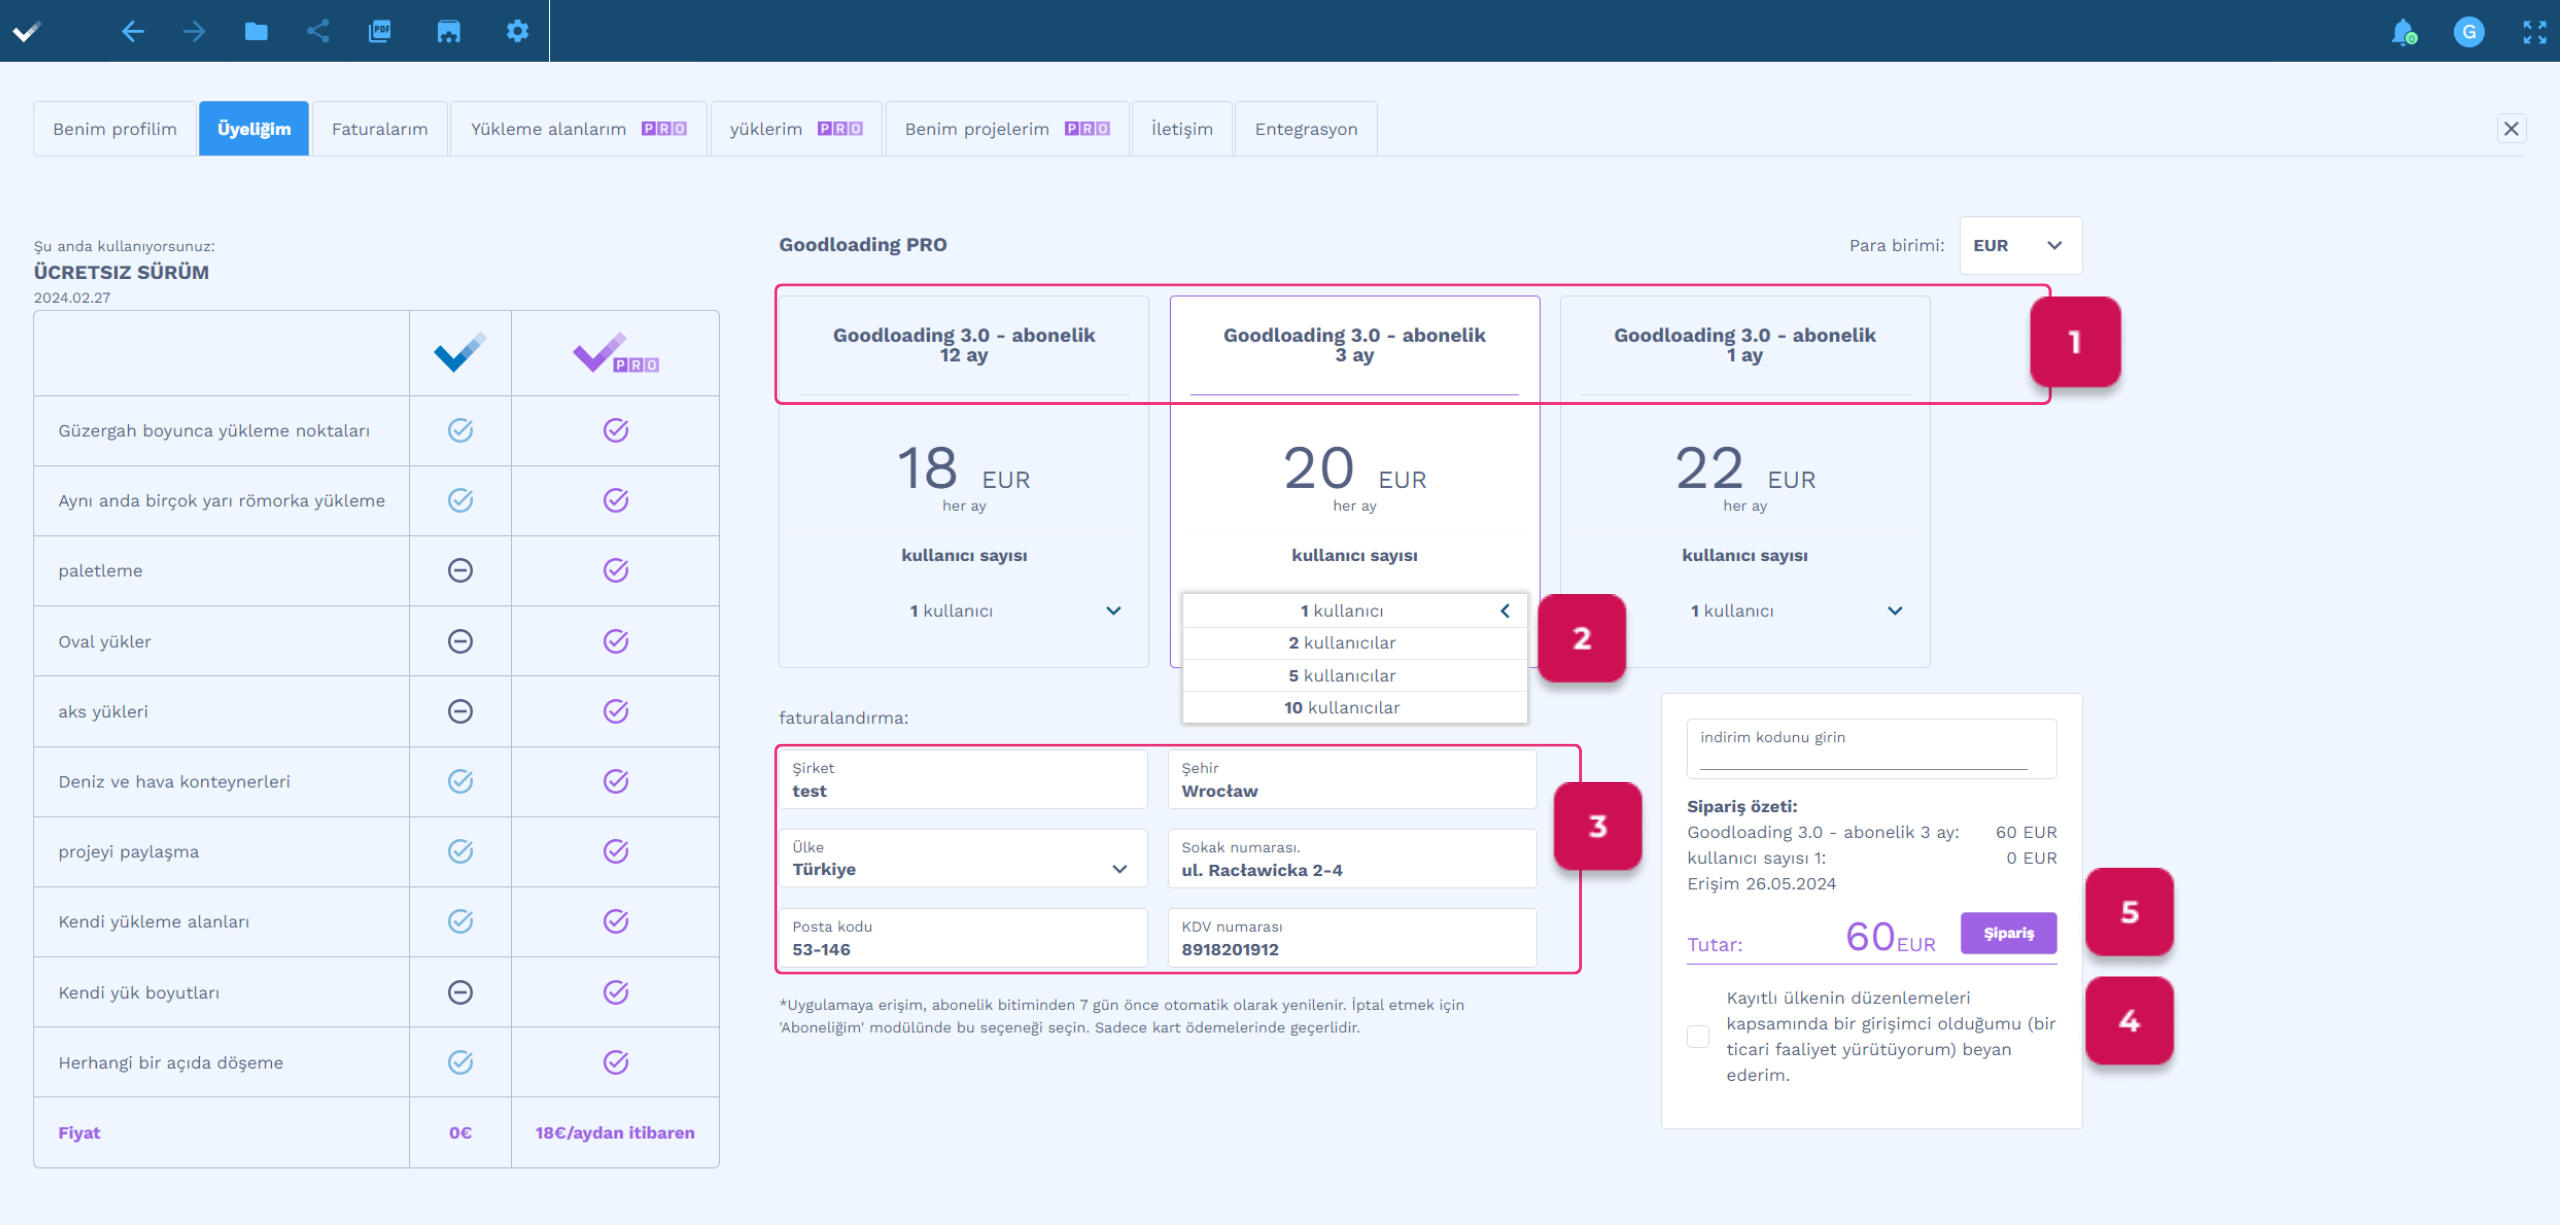Check the entrepreneur declaration checkbox

pos(1698,1036)
